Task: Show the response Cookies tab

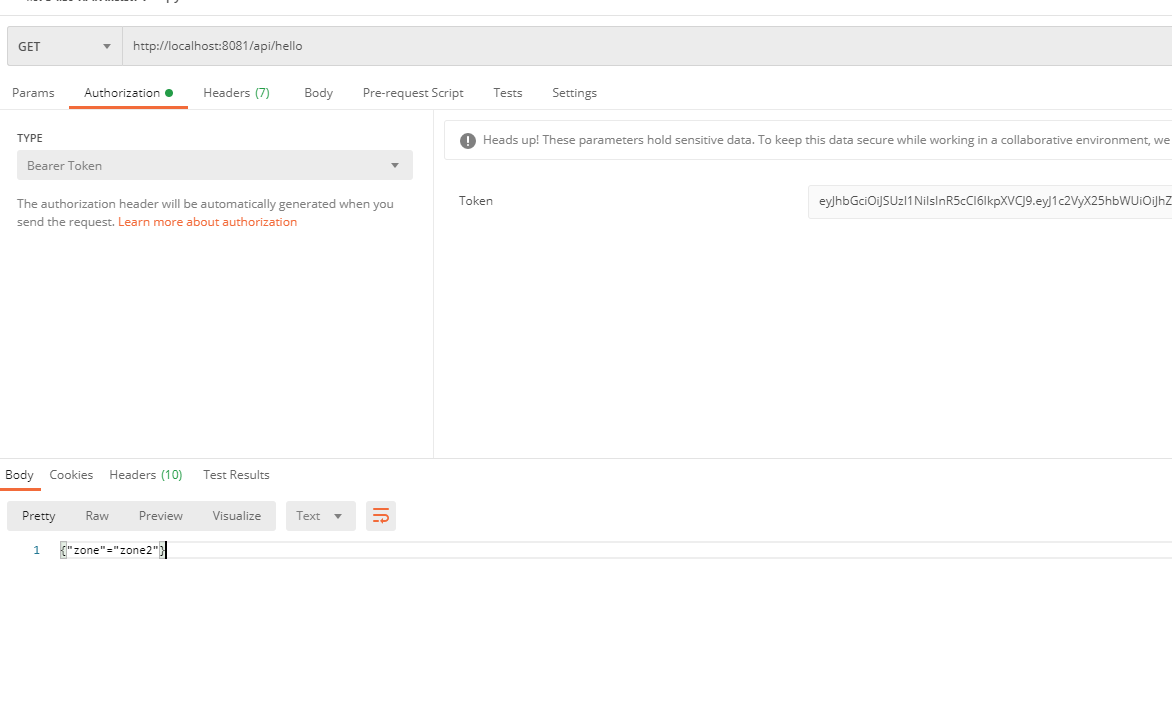Action: click(71, 475)
